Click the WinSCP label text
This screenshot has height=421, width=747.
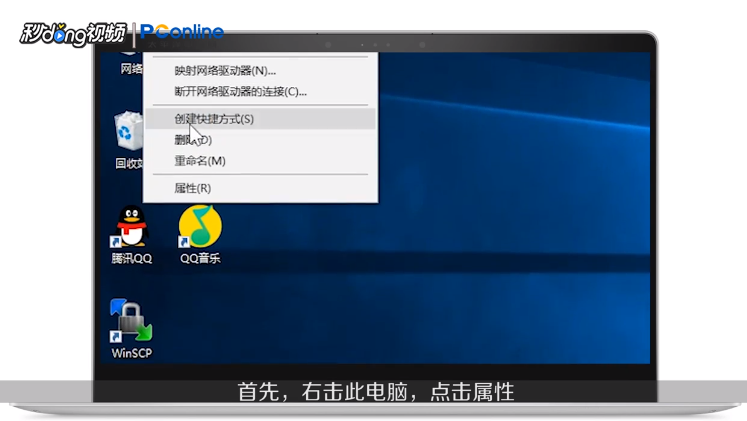[x=131, y=353]
